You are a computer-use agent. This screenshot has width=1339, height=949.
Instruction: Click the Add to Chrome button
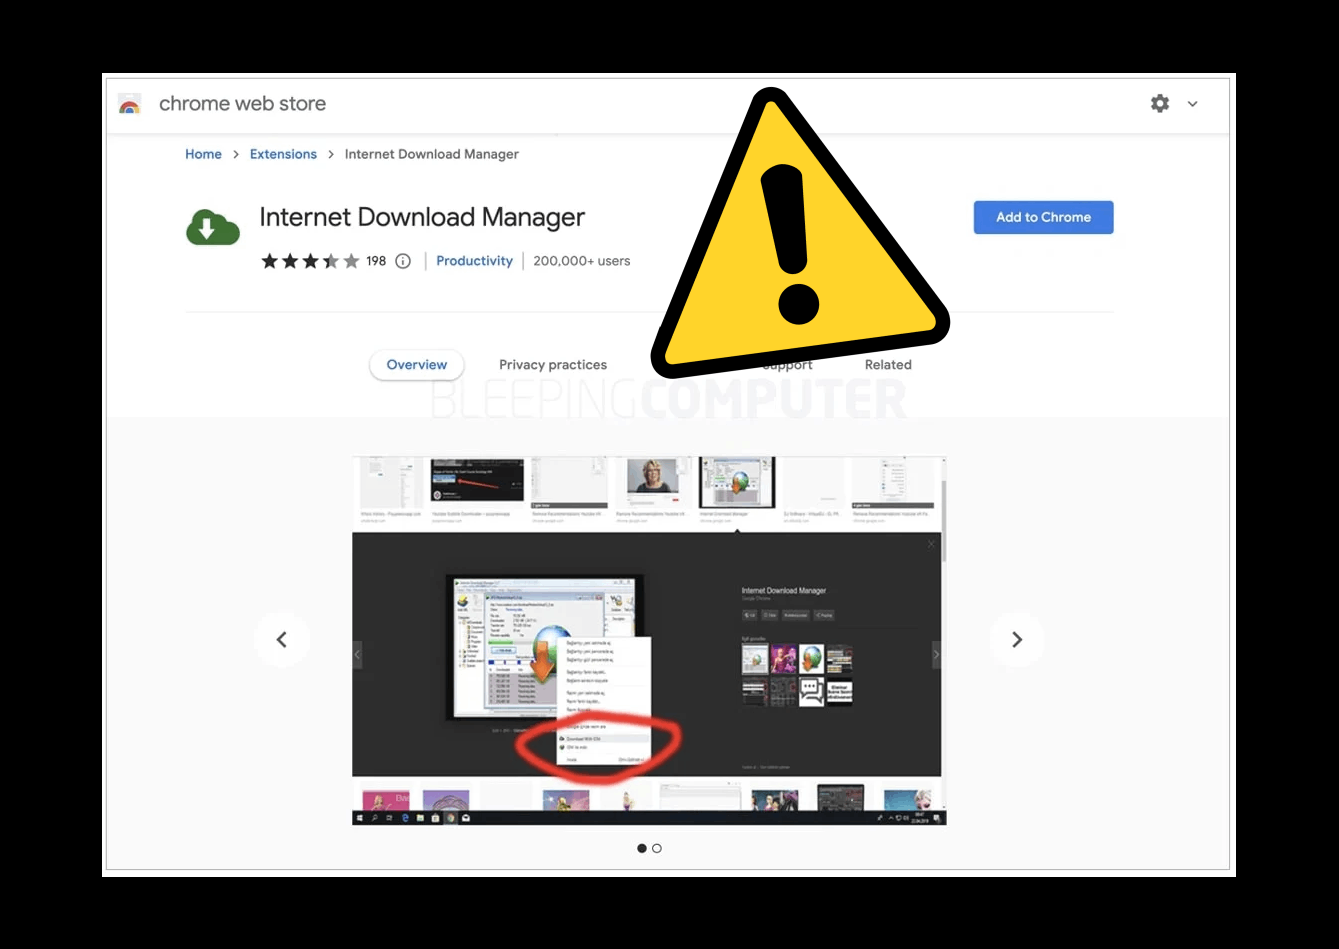click(1043, 217)
